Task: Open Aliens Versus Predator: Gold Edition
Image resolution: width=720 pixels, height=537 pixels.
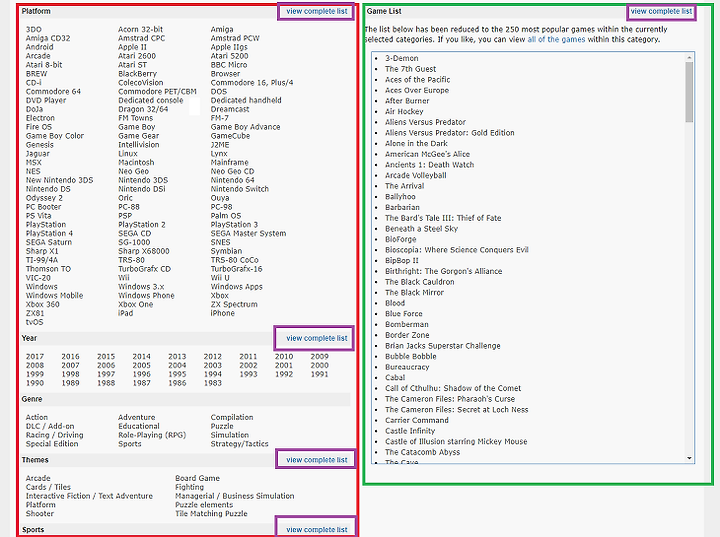Action: 450,133
